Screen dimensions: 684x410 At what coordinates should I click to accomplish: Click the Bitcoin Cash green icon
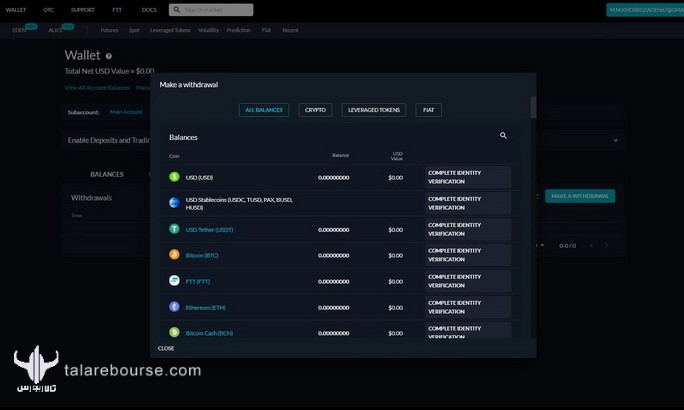(x=174, y=332)
